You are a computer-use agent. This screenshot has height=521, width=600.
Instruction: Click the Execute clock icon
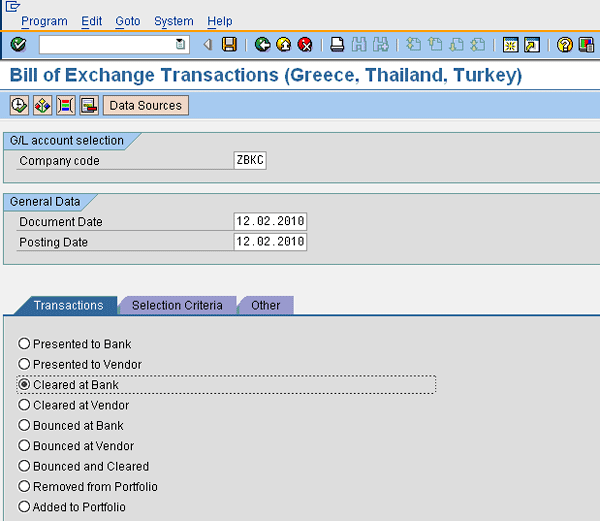19,105
